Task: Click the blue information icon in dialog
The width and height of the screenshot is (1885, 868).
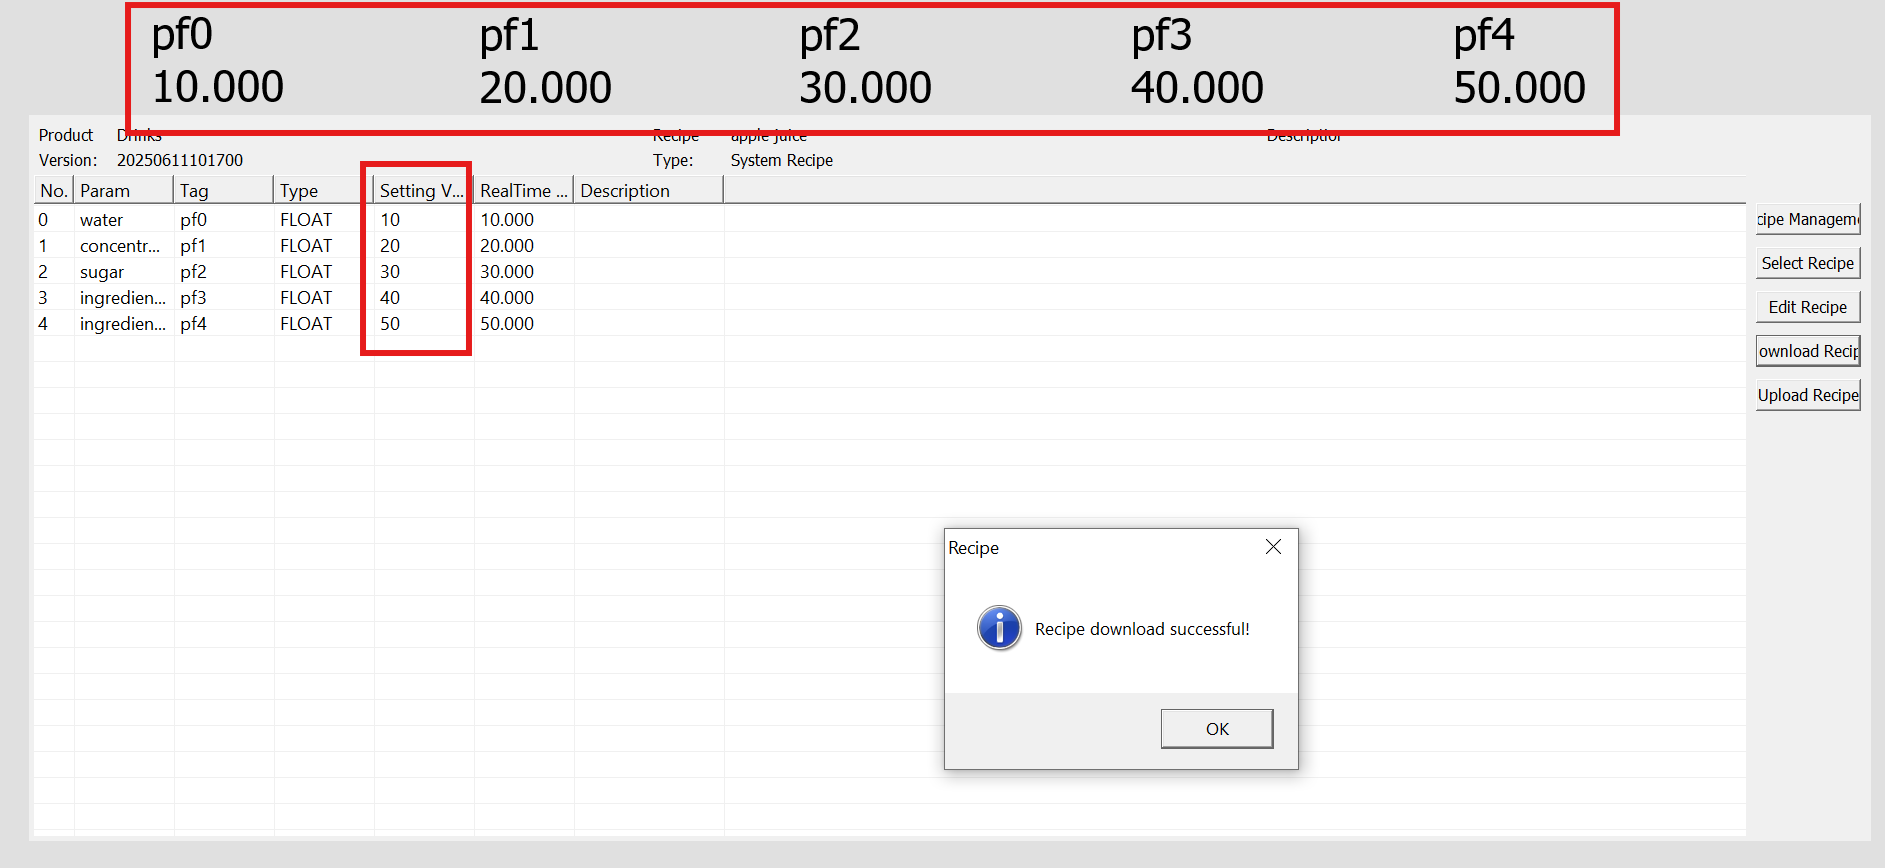Action: [x=999, y=628]
